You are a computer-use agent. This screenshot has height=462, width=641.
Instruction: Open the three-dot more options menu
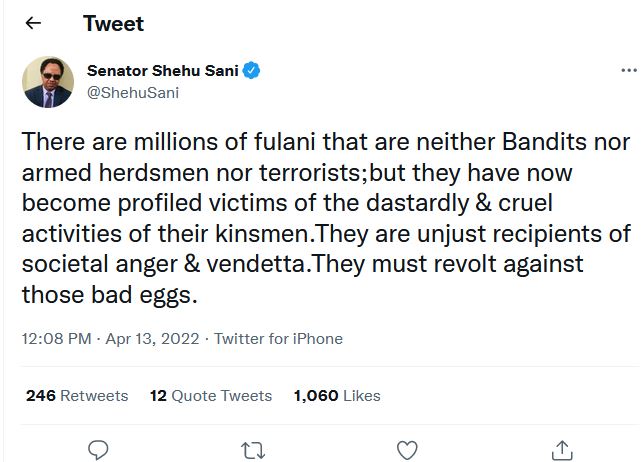pyautogui.click(x=628, y=71)
